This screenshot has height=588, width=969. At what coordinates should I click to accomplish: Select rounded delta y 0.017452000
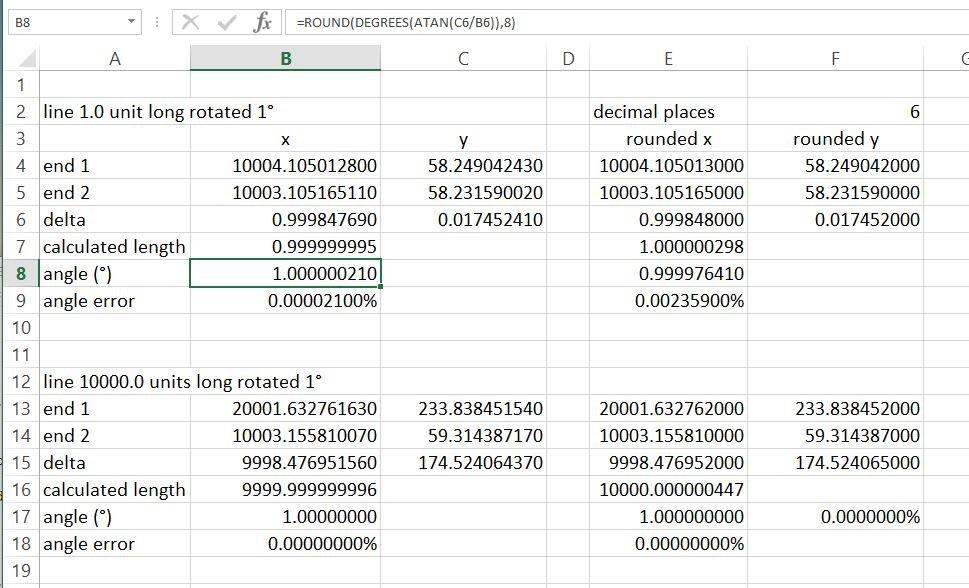pos(836,219)
